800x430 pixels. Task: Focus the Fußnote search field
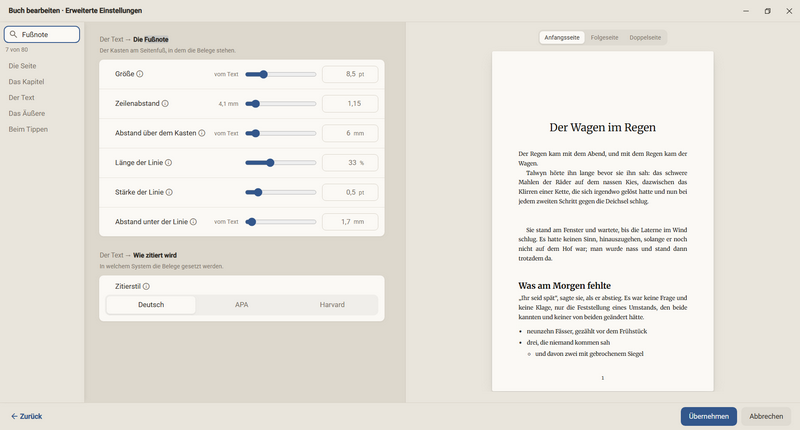pos(42,34)
